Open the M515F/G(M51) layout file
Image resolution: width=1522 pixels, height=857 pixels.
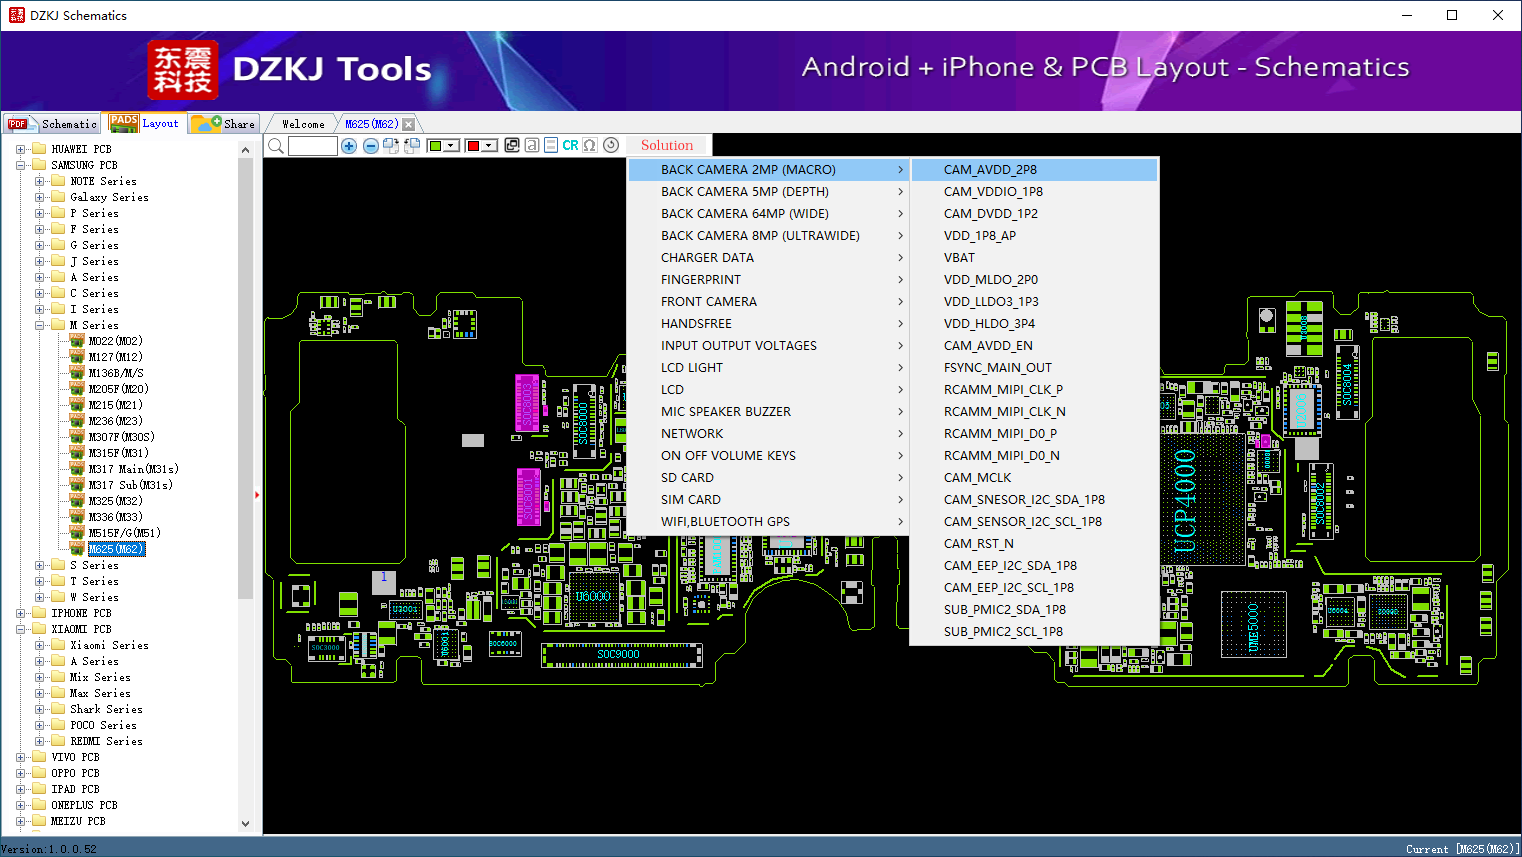click(x=124, y=533)
